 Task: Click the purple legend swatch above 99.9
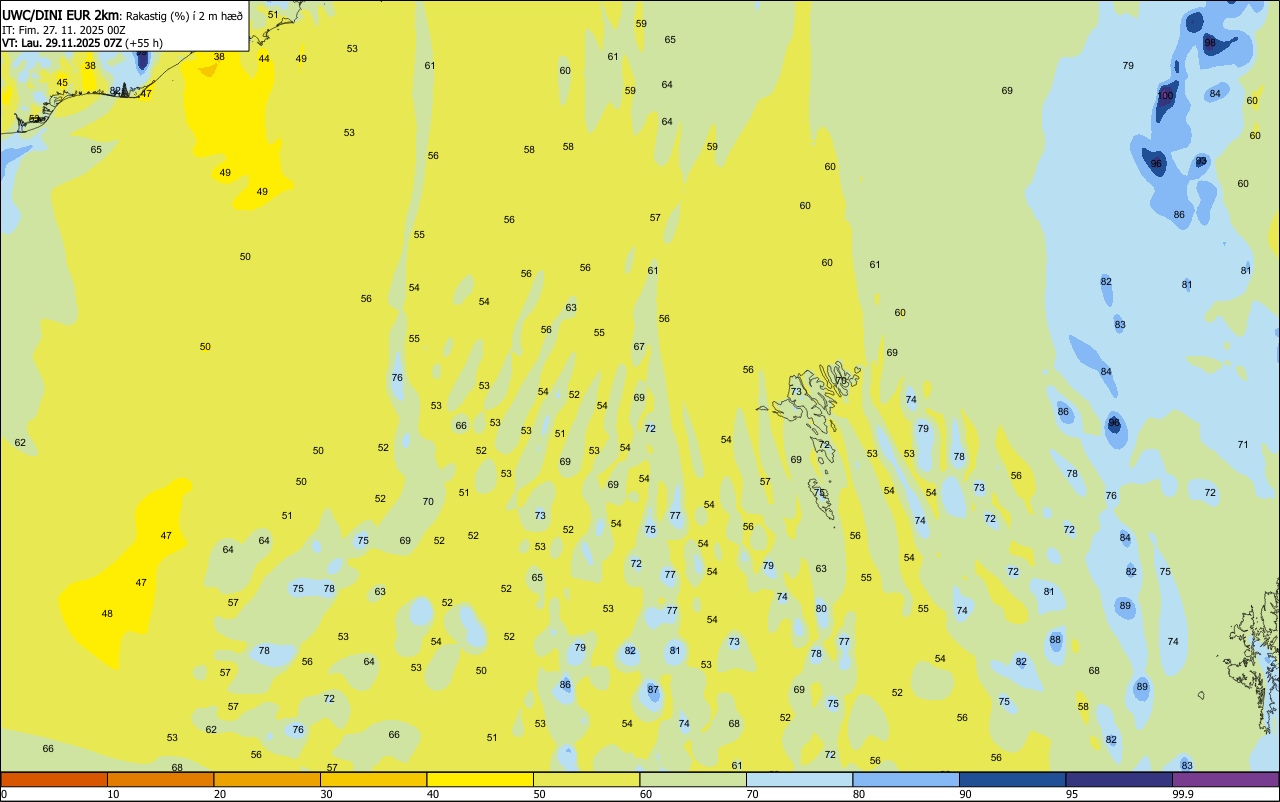(x=1225, y=779)
